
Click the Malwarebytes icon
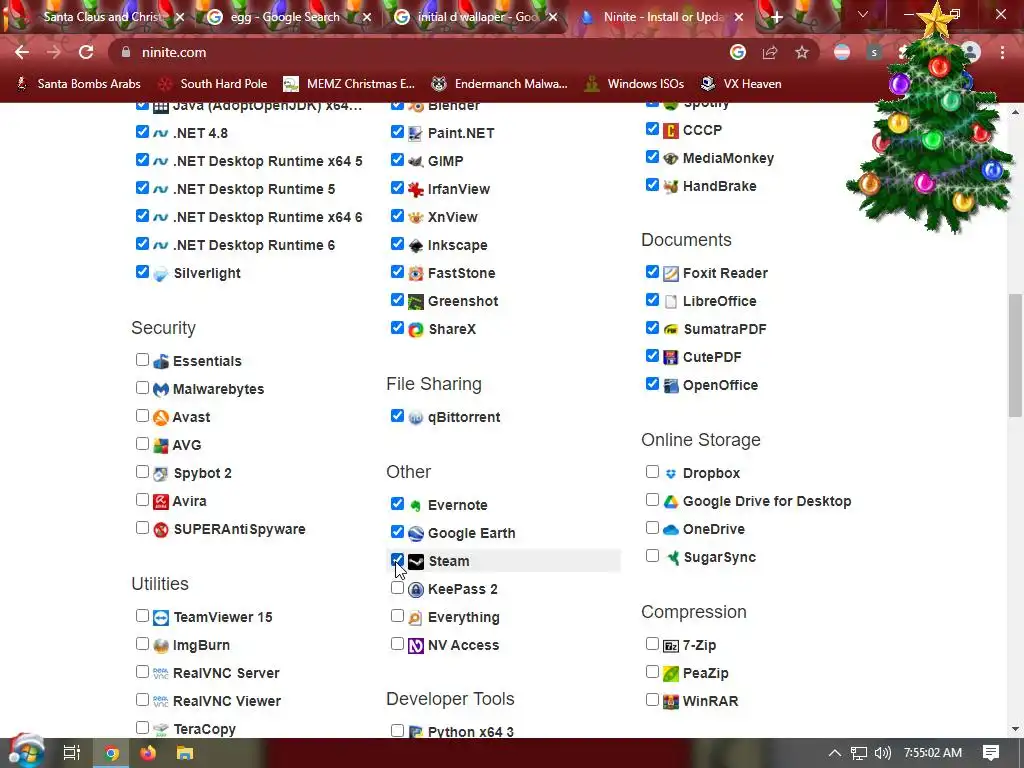(x=161, y=390)
